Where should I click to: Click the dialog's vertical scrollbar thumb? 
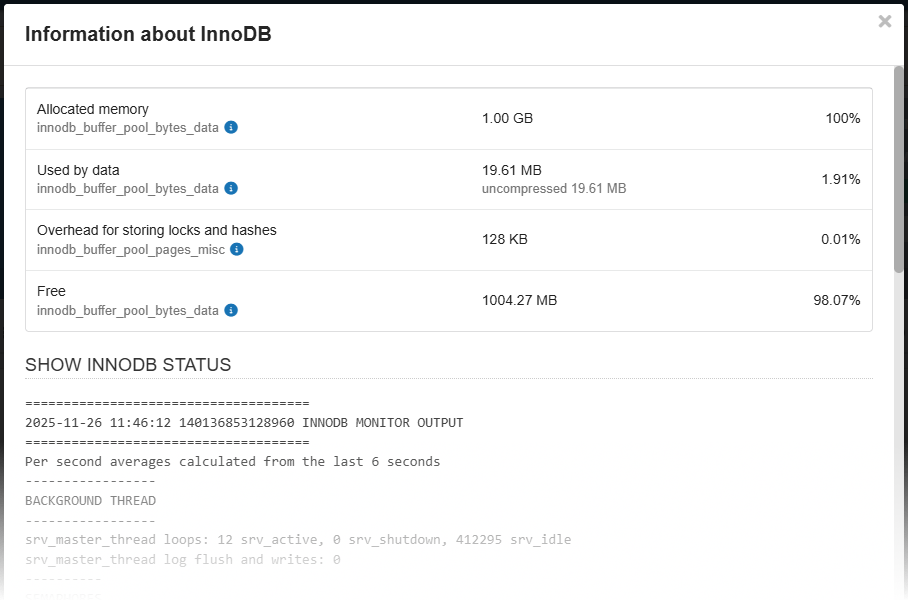coord(899,168)
